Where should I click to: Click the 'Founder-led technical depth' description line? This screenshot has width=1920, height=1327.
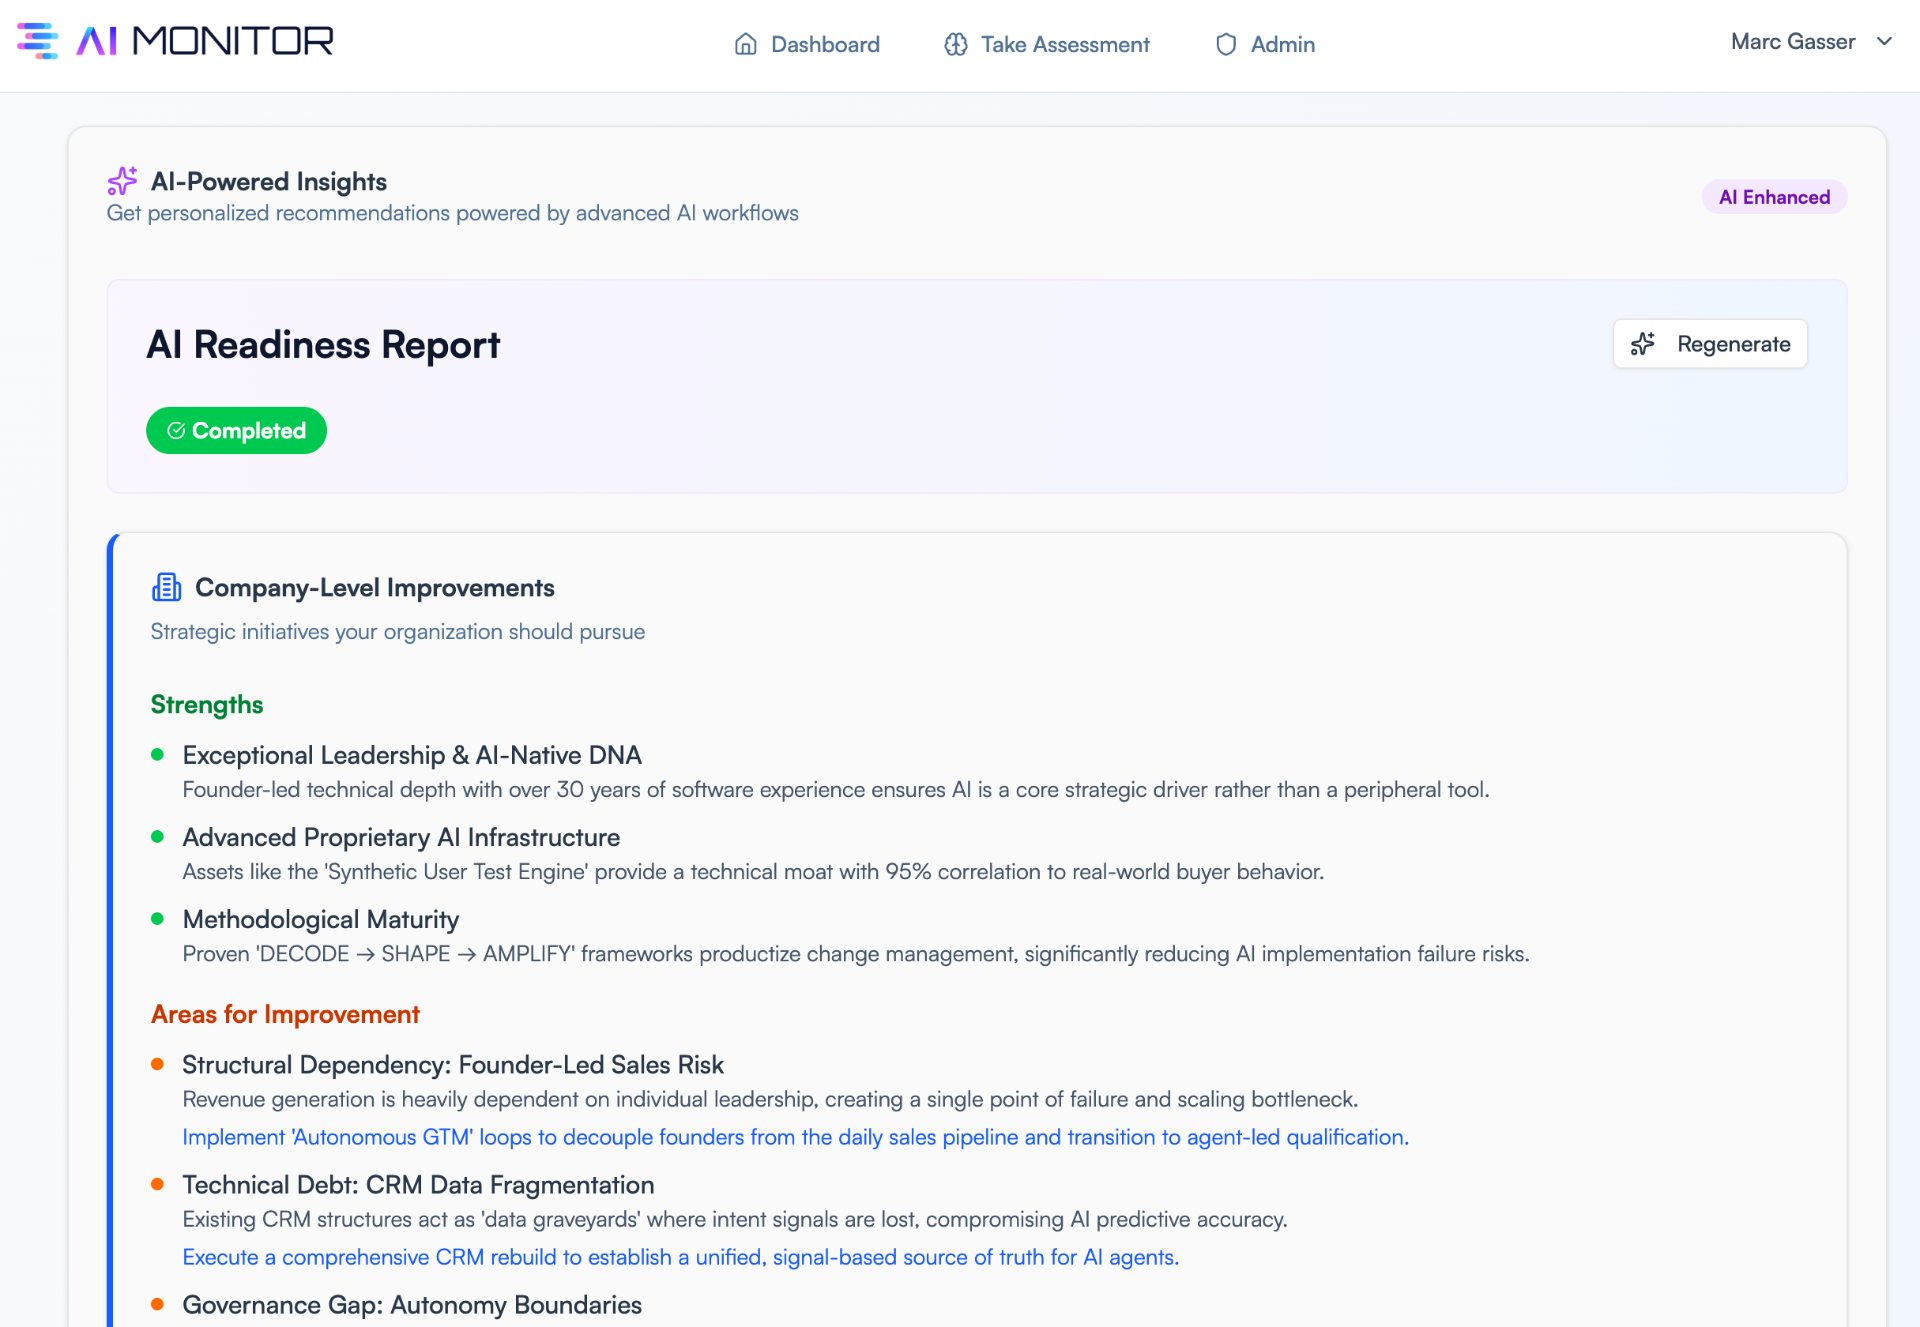click(x=836, y=790)
